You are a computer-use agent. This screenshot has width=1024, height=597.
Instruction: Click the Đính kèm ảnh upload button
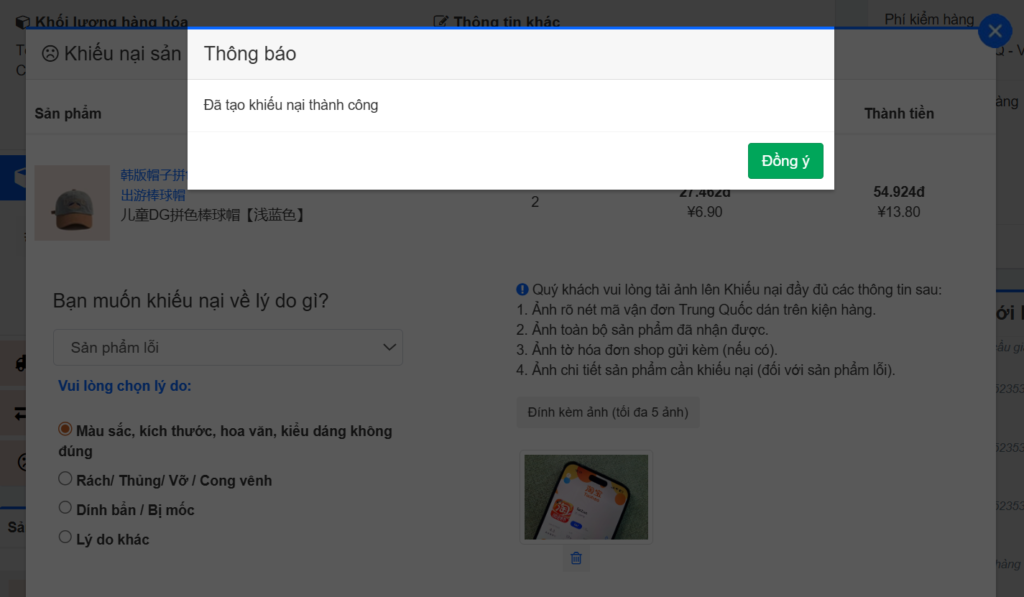coord(607,412)
